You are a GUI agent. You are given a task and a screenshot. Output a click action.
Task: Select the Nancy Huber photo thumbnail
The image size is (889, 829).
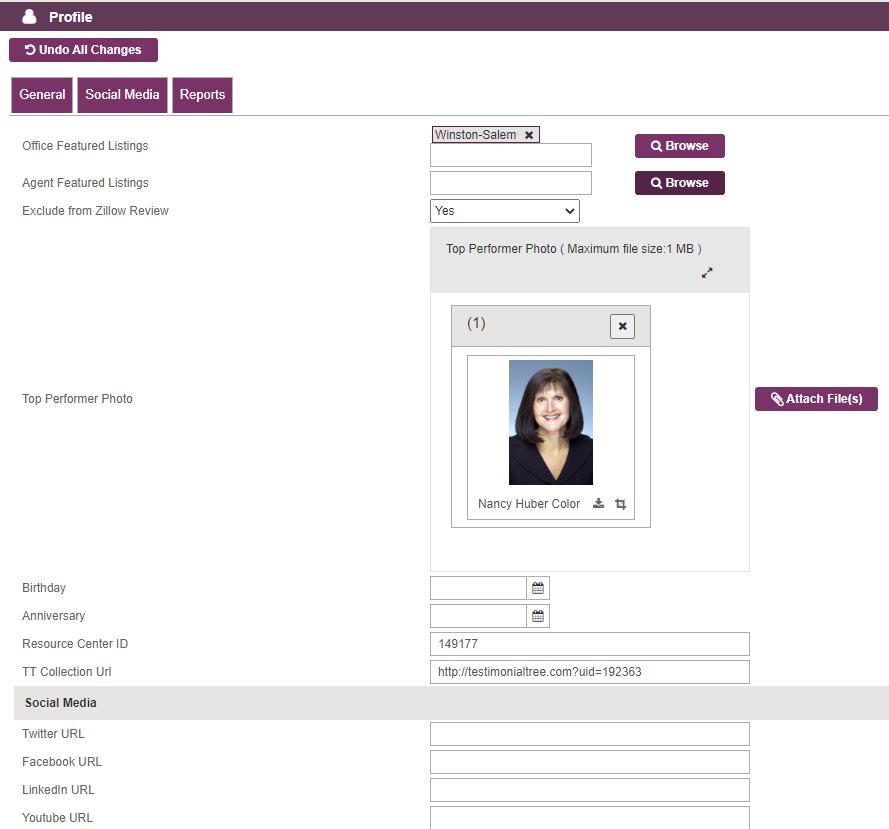tap(551, 422)
